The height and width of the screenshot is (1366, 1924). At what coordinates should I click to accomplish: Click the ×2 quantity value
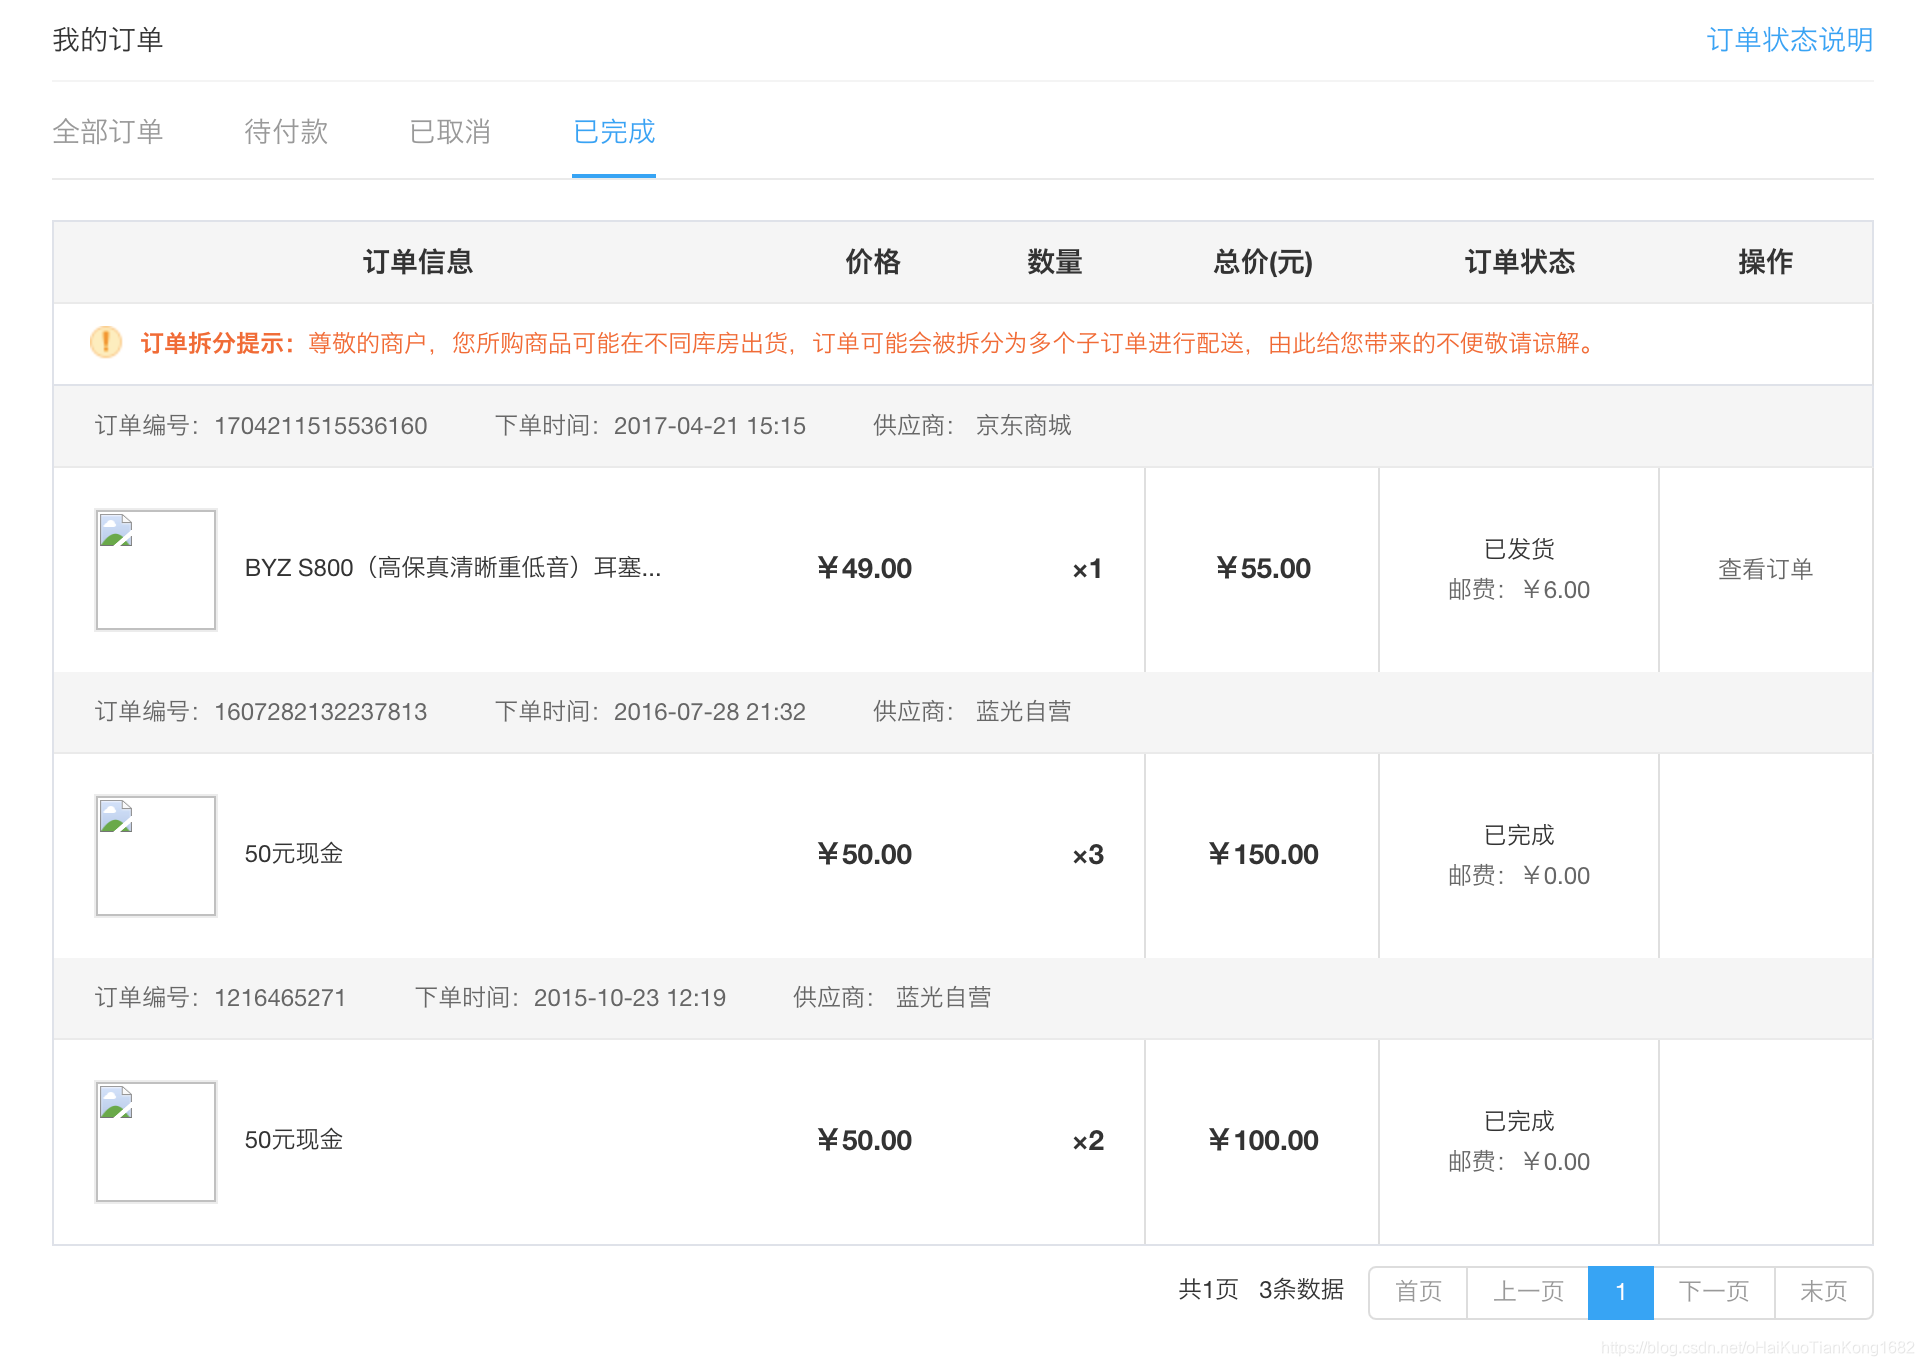pos(1088,1141)
